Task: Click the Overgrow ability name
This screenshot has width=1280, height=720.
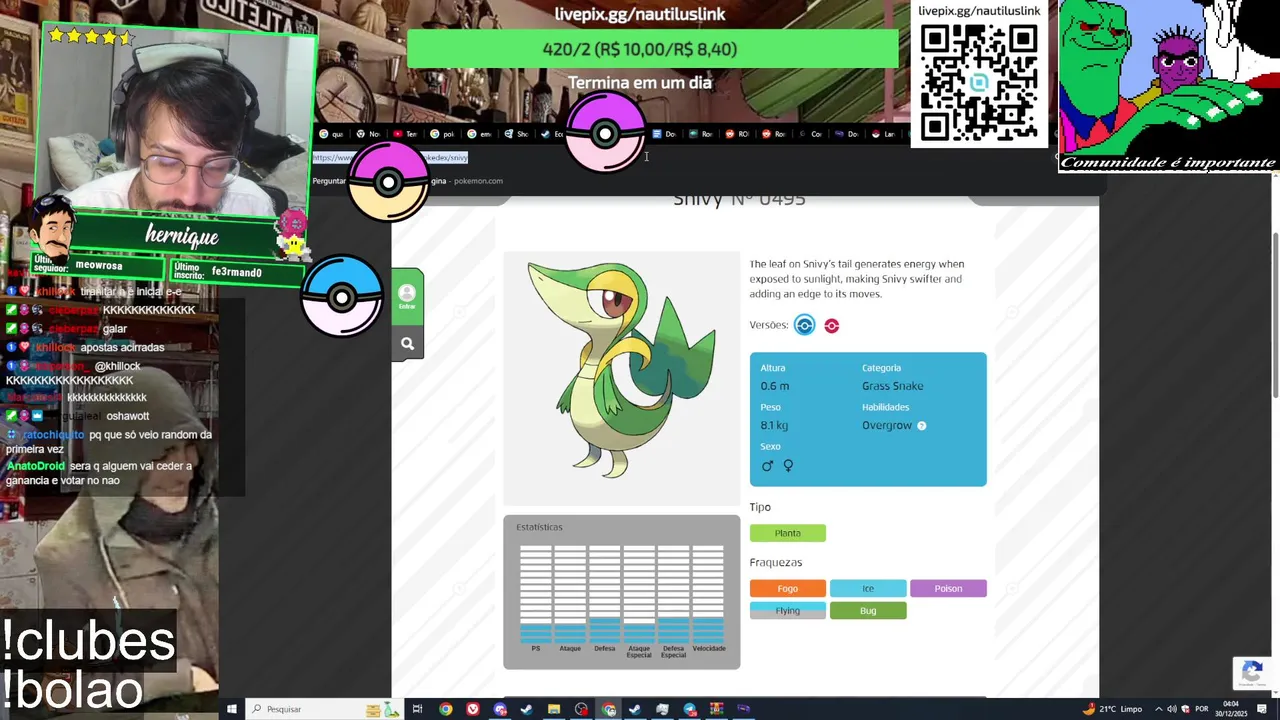Action: 887,426
